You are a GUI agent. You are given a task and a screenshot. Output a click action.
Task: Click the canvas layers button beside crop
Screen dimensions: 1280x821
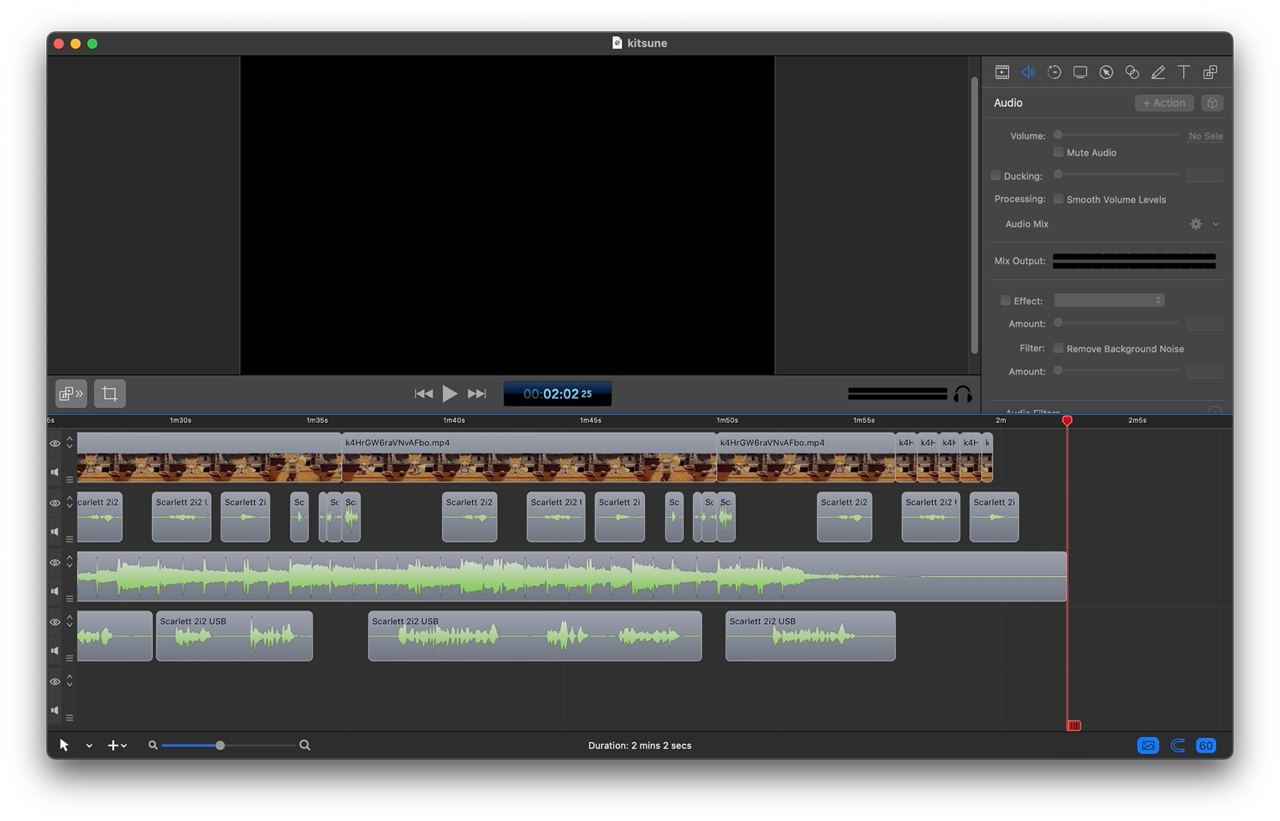coord(71,394)
